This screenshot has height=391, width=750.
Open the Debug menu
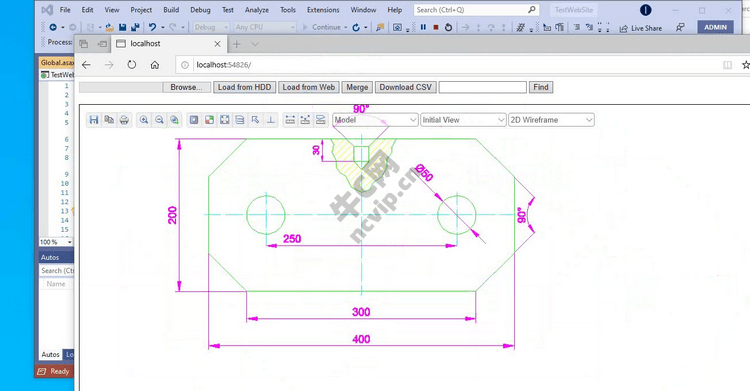(200, 10)
